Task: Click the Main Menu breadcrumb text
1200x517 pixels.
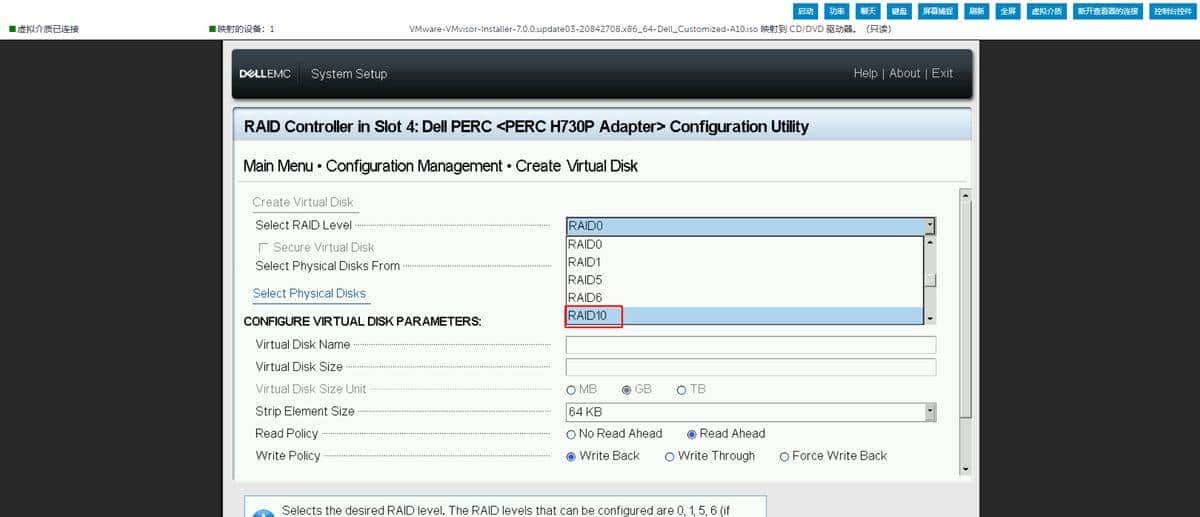Action: (x=277, y=166)
